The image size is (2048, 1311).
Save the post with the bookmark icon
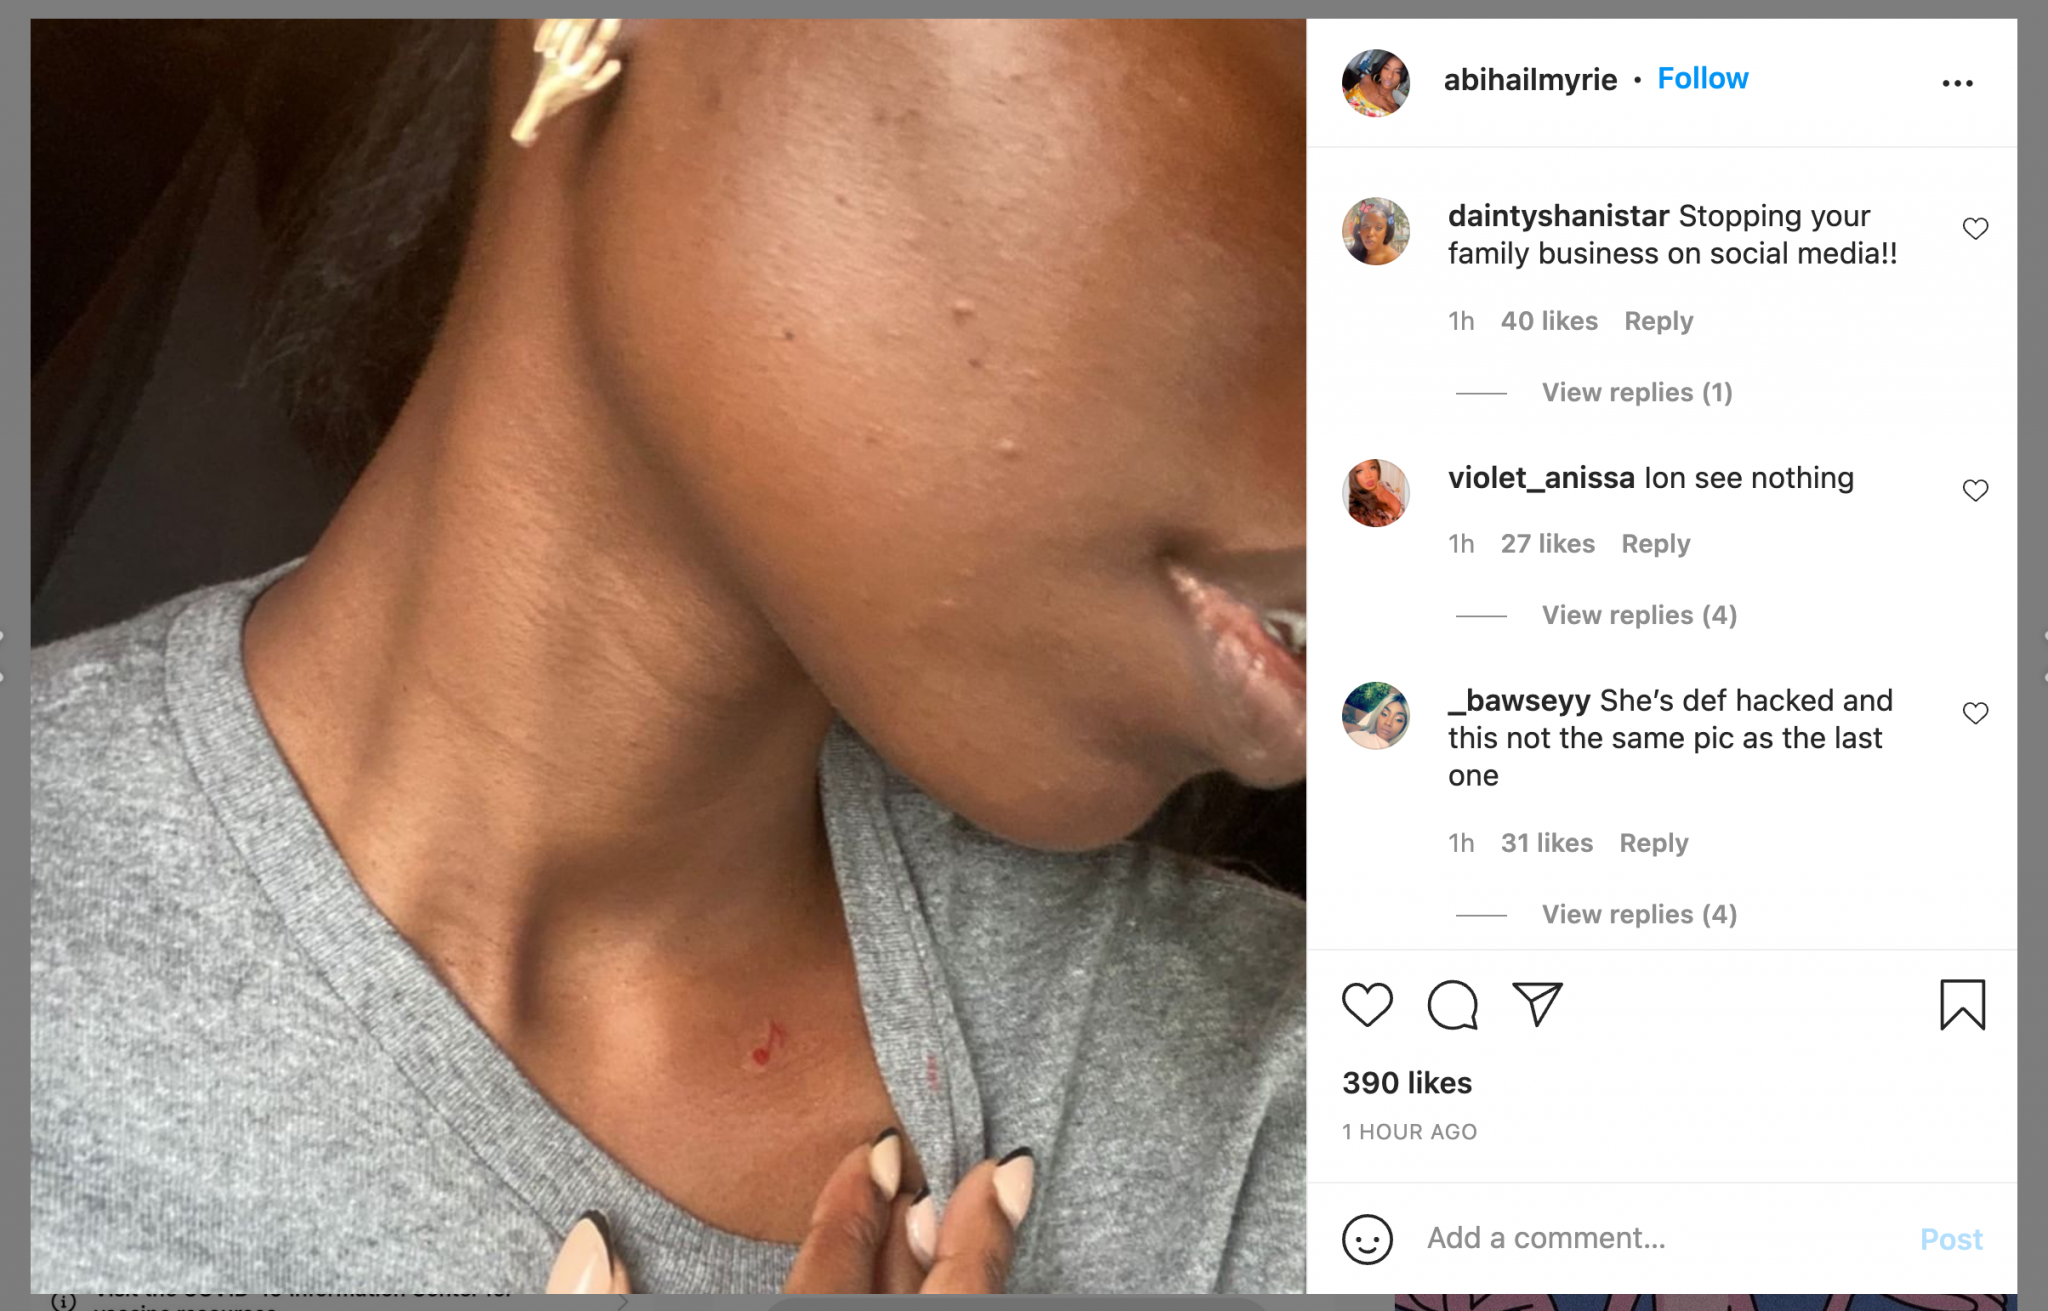(x=1962, y=1004)
